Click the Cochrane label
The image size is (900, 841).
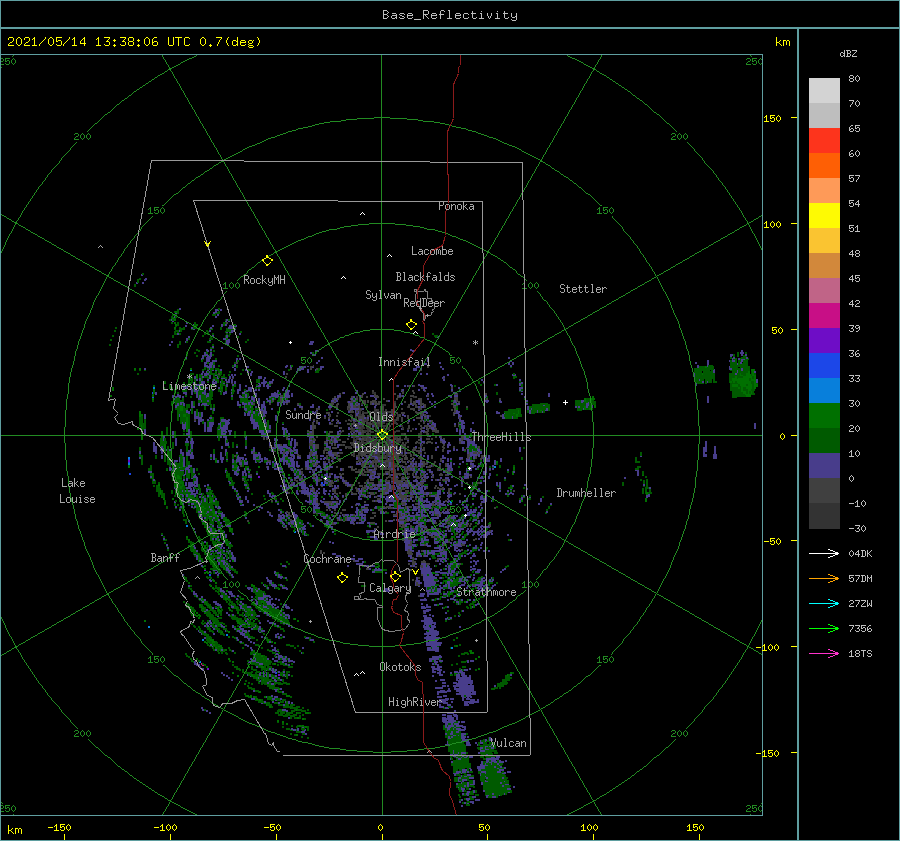point(327,559)
